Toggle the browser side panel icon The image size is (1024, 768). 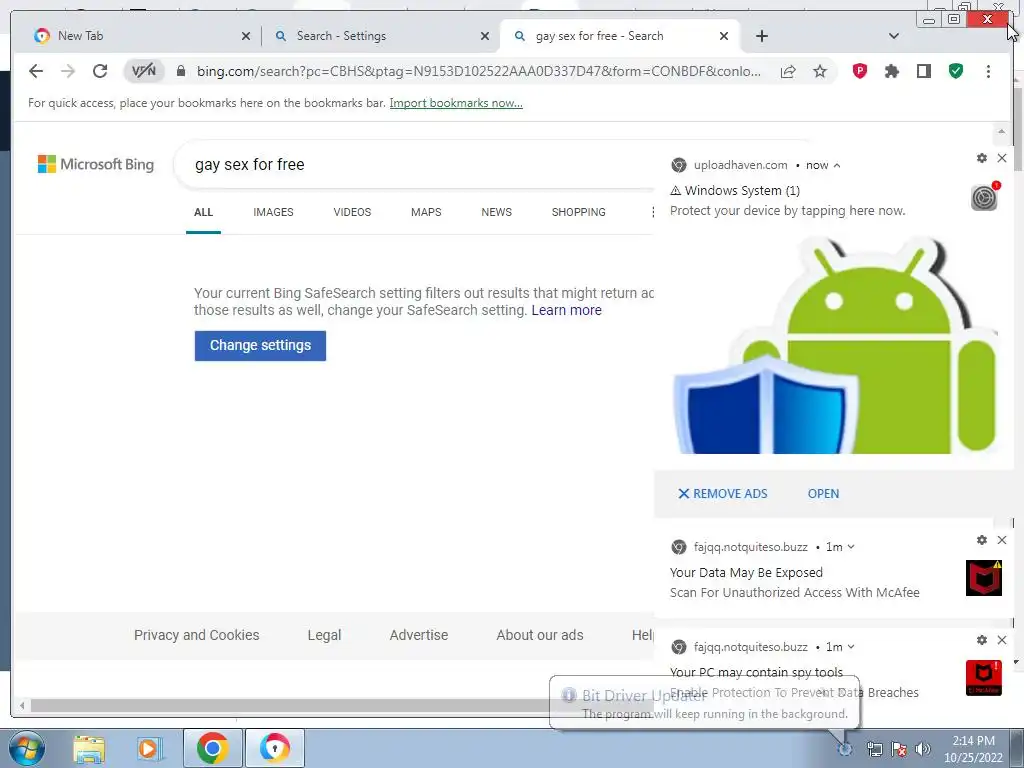(923, 71)
